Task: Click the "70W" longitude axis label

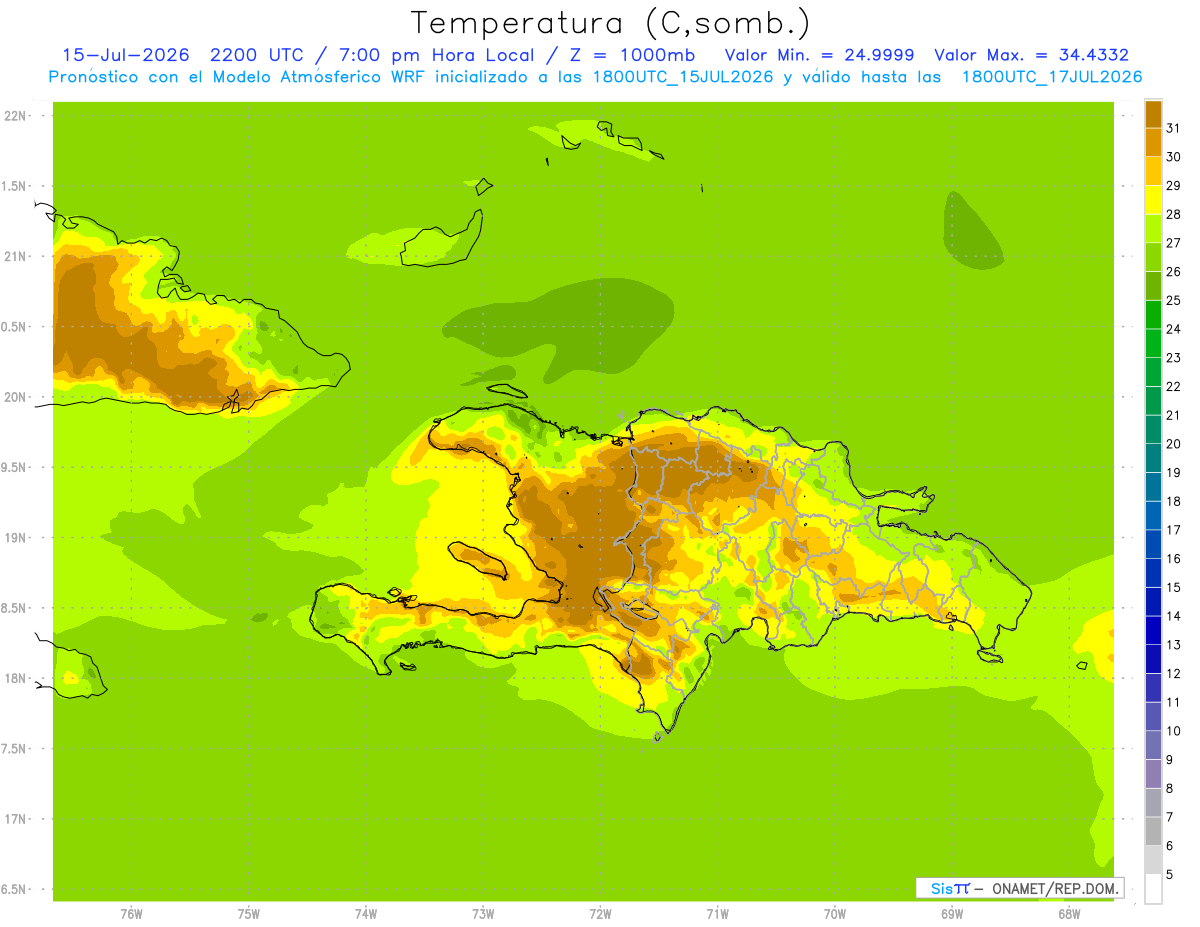Action: [835, 914]
